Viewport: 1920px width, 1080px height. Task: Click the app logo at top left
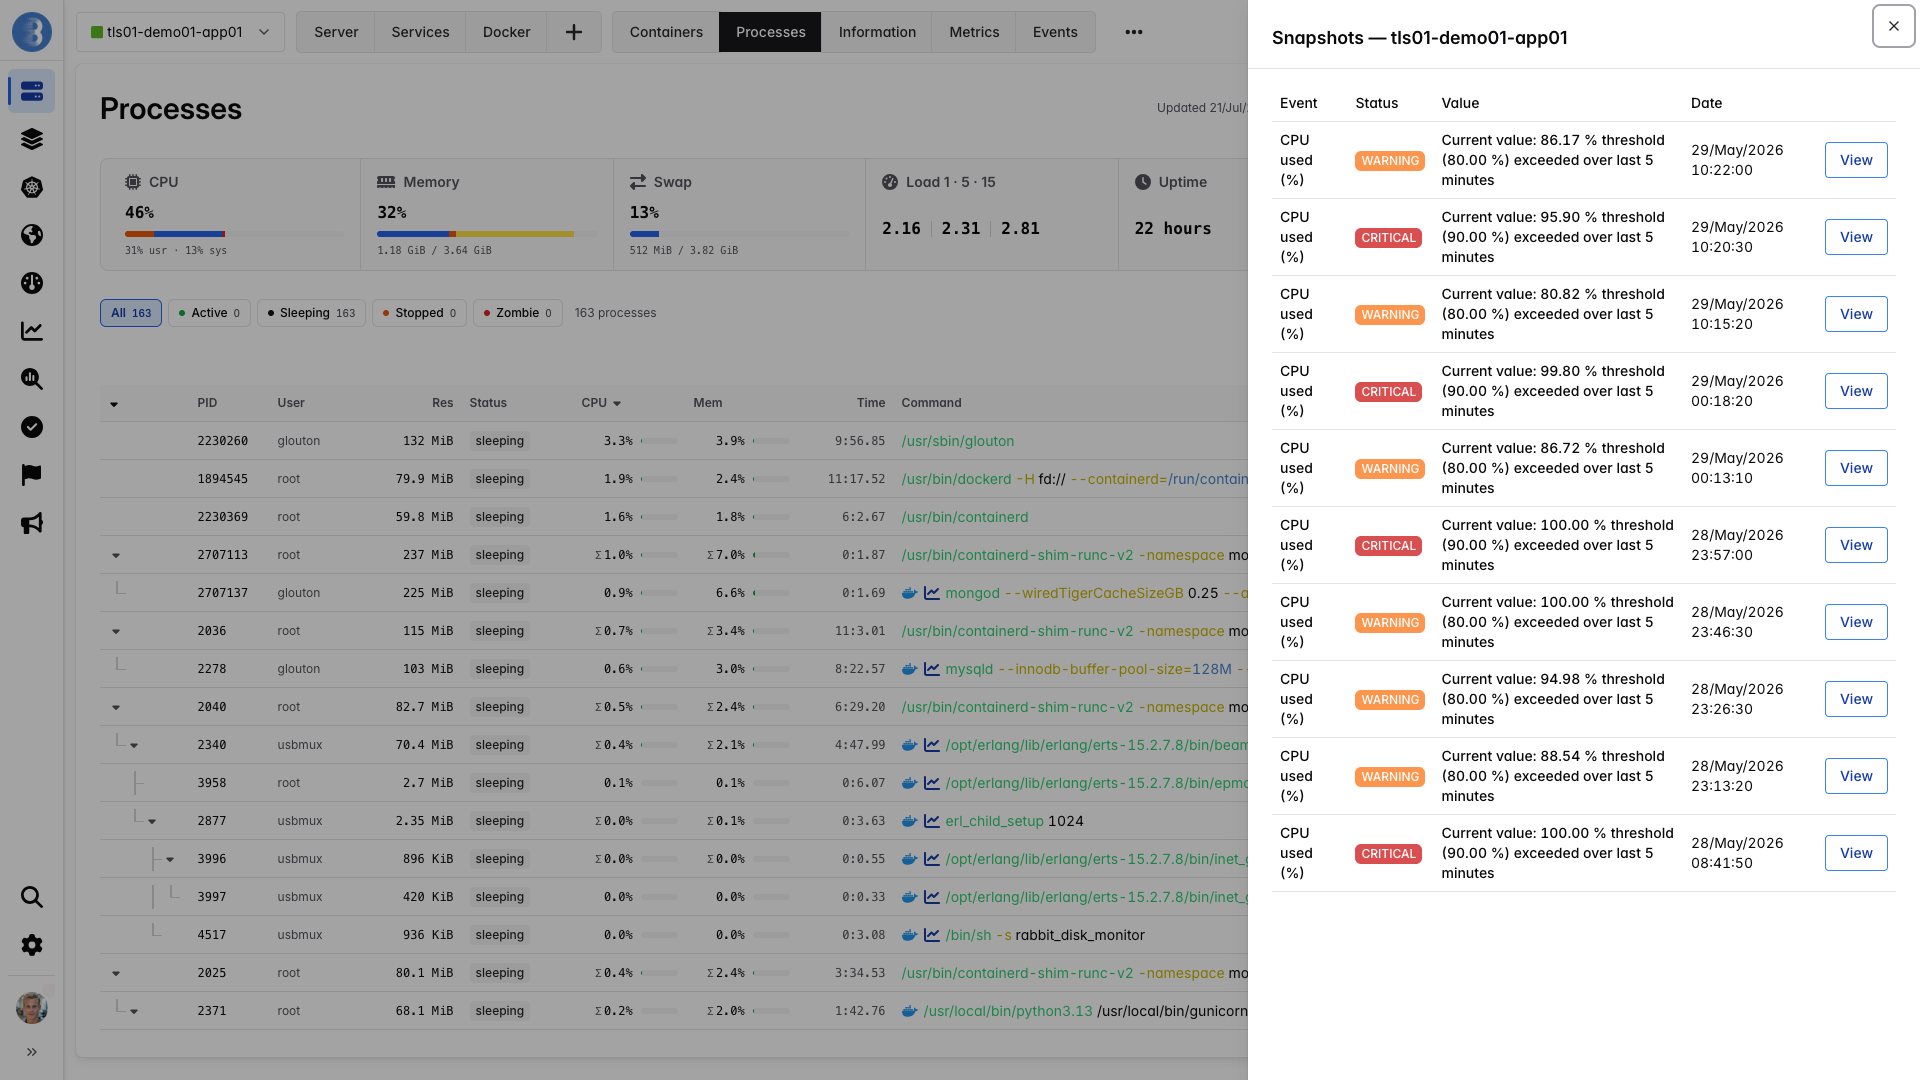click(x=32, y=32)
